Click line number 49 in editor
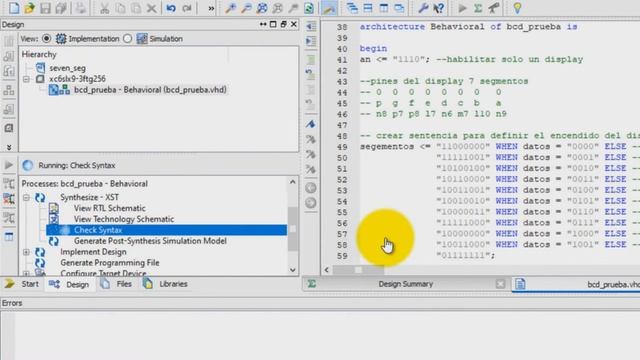640x360 pixels. (342, 147)
